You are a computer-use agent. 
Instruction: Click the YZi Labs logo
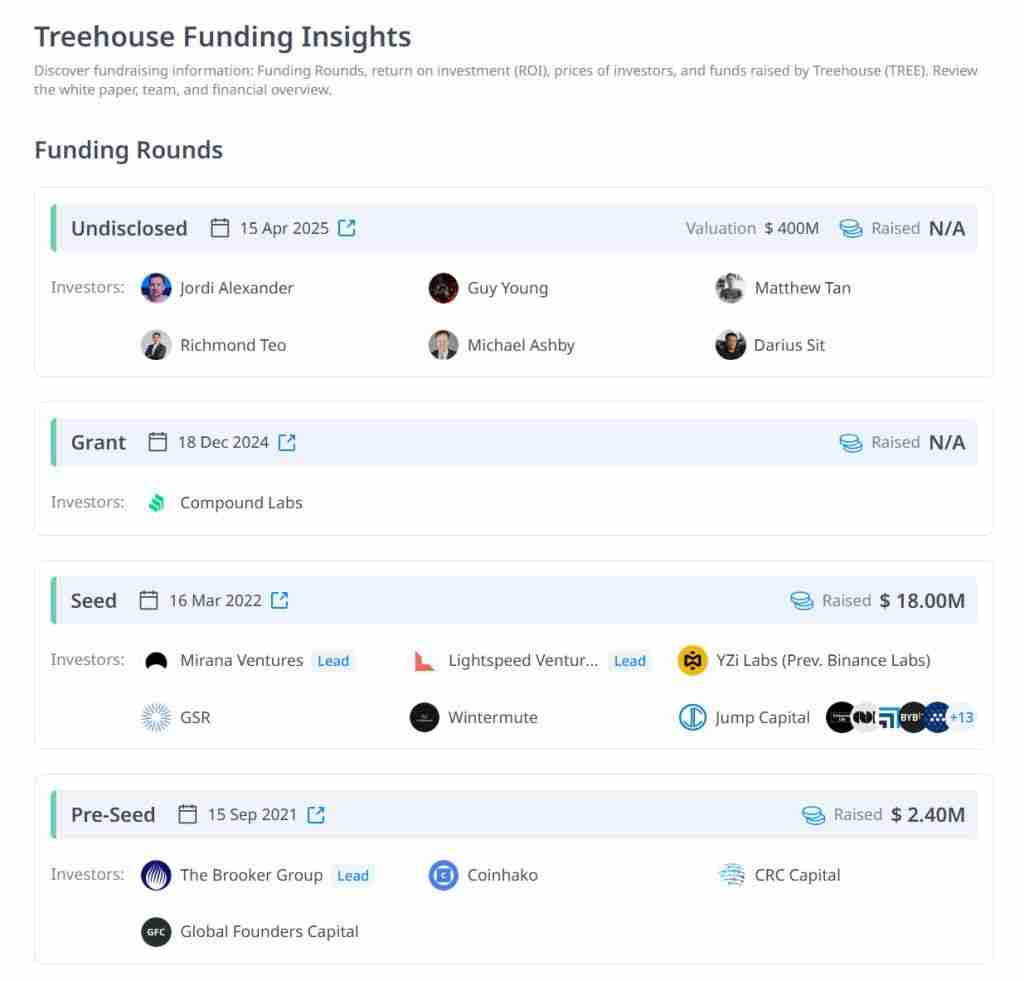tap(692, 660)
